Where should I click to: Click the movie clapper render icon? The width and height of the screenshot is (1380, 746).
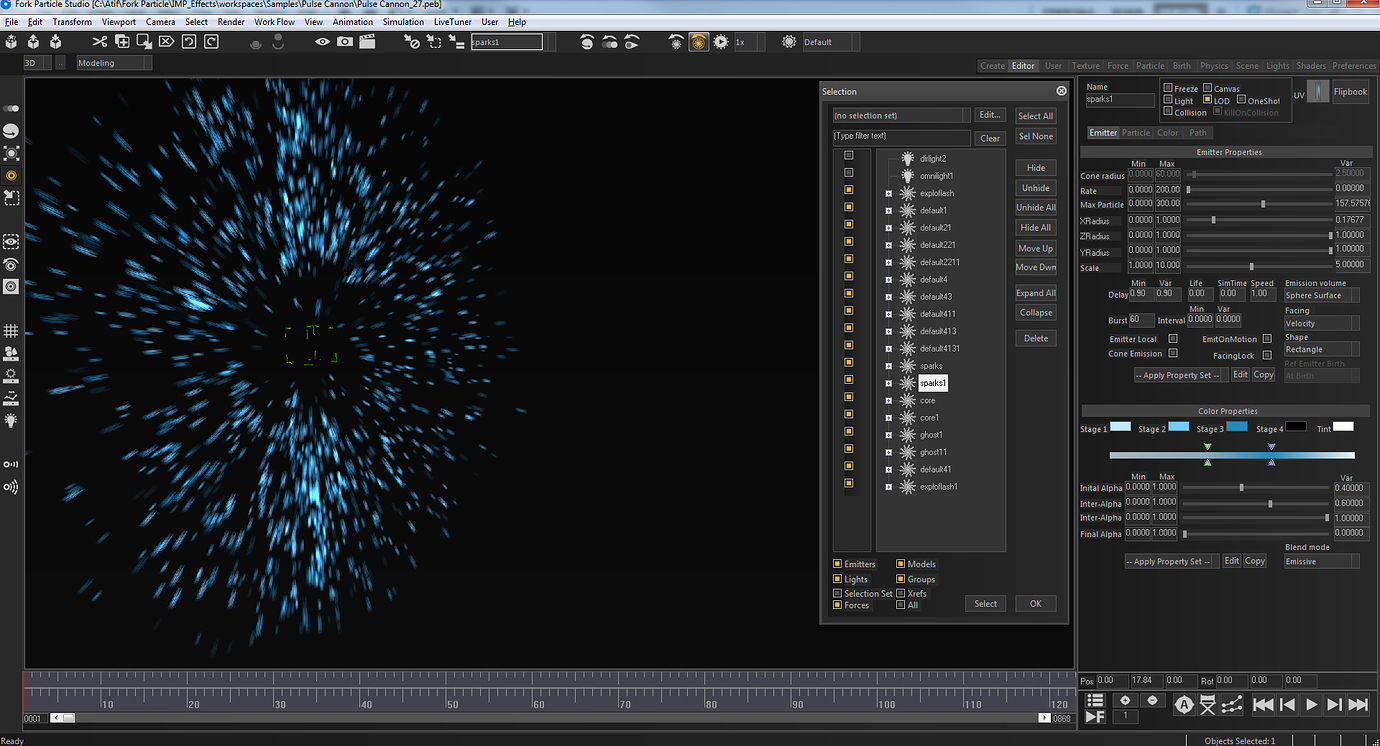coord(366,41)
